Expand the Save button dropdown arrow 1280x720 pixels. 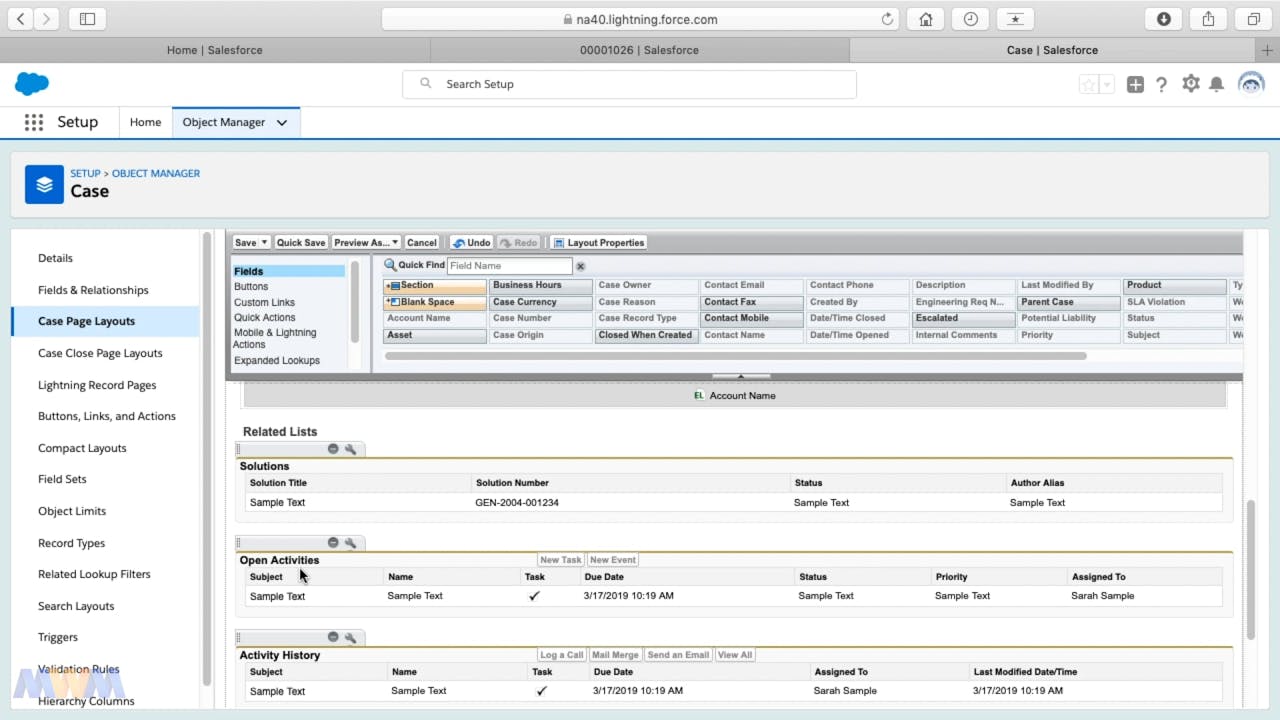click(x=264, y=242)
